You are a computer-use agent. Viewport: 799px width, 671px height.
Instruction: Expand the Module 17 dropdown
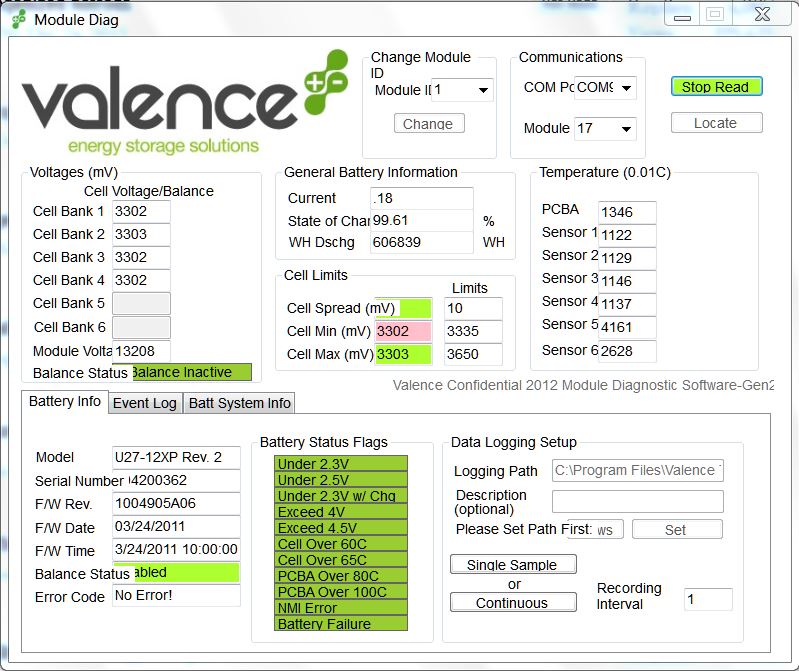(626, 128)
